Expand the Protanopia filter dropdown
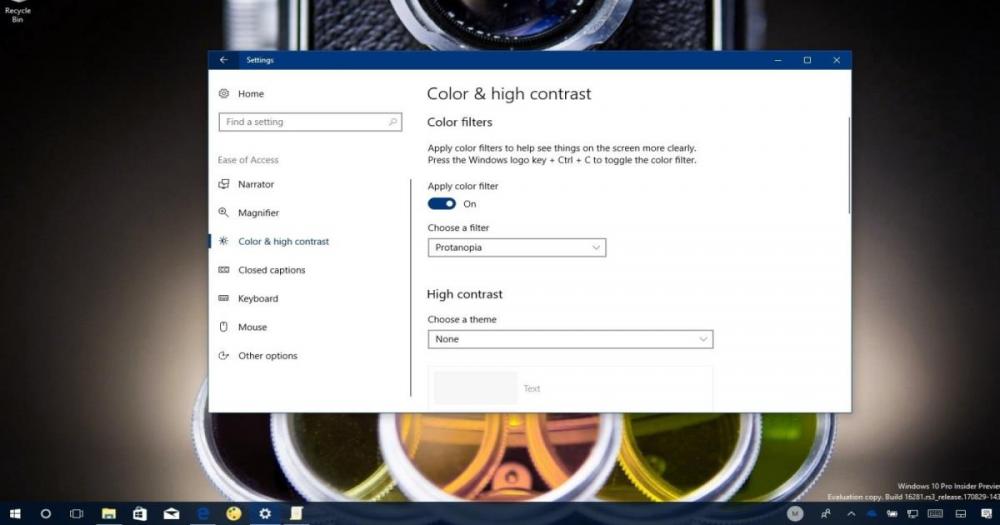This screenshot has width=1000, height=525. click(x=516, y=247)
